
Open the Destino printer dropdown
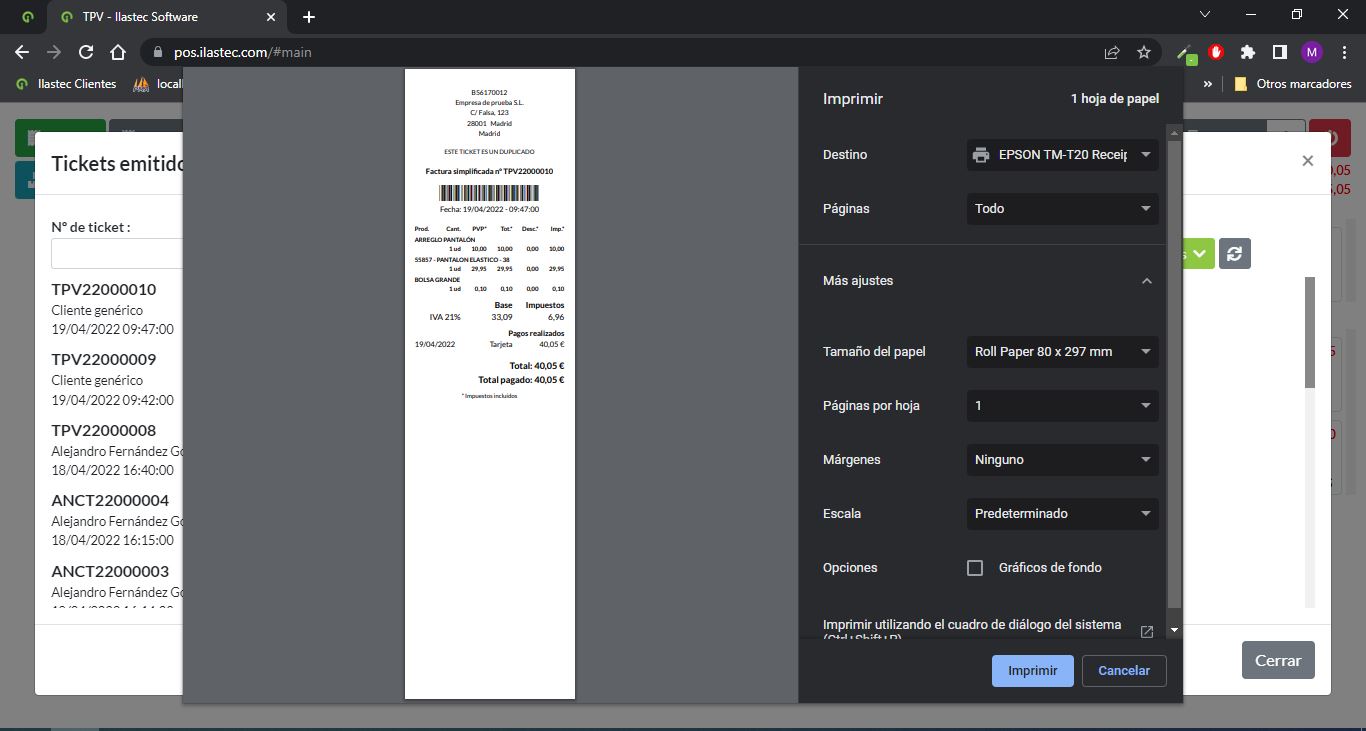tap(1062, 155)
